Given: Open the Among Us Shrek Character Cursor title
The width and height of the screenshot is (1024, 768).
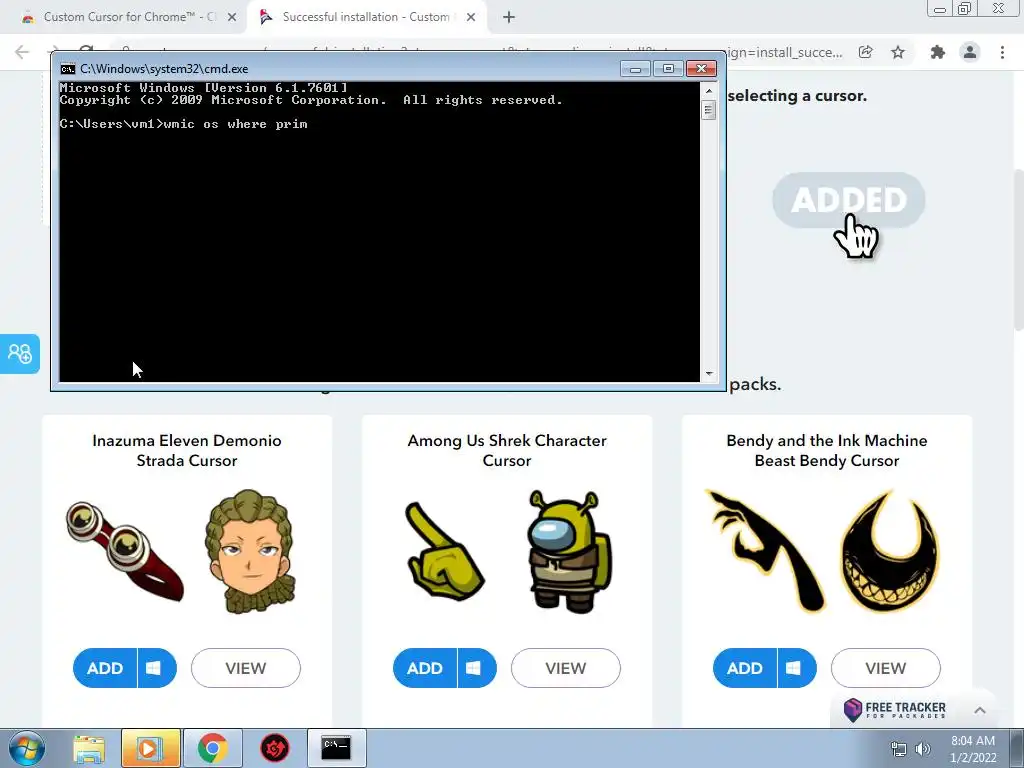Looking at the screenshot, I should (x=507, y=451).
